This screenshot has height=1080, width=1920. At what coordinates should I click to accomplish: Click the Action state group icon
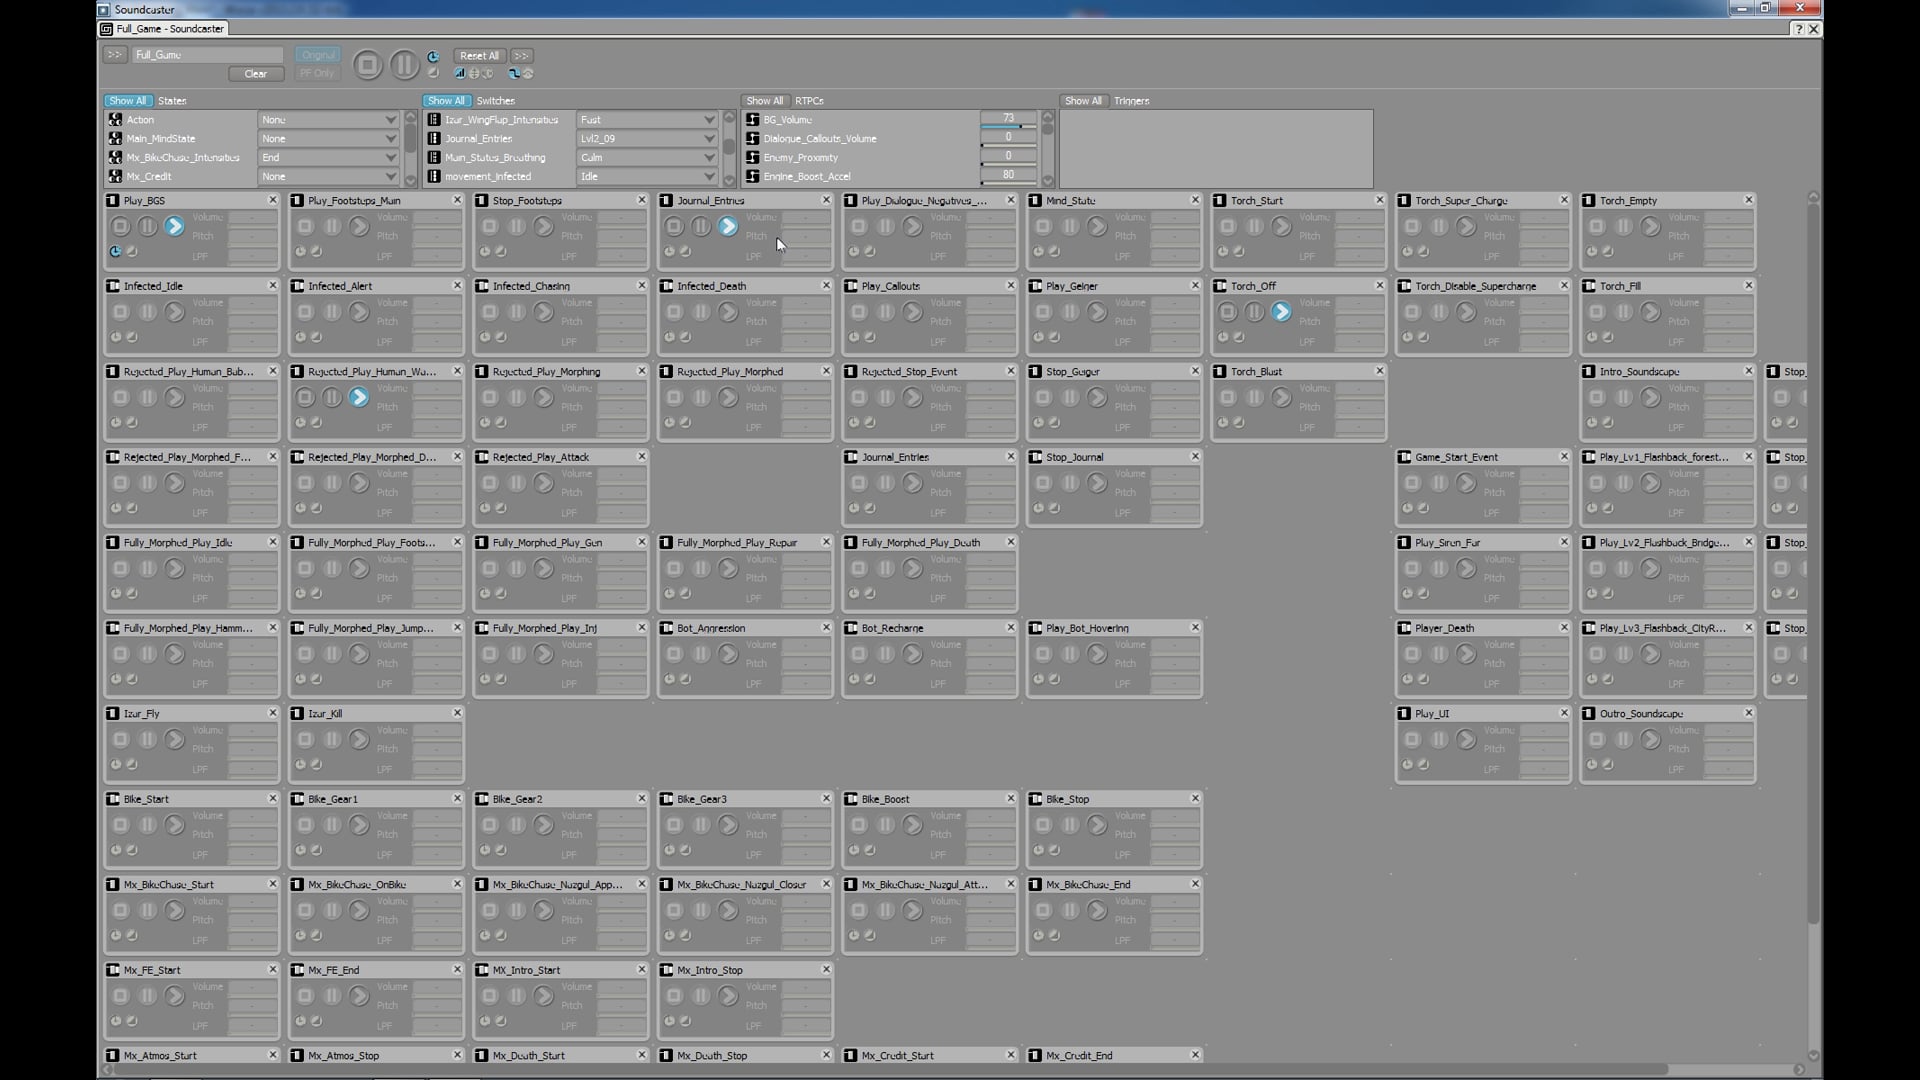tap(115, 120)
